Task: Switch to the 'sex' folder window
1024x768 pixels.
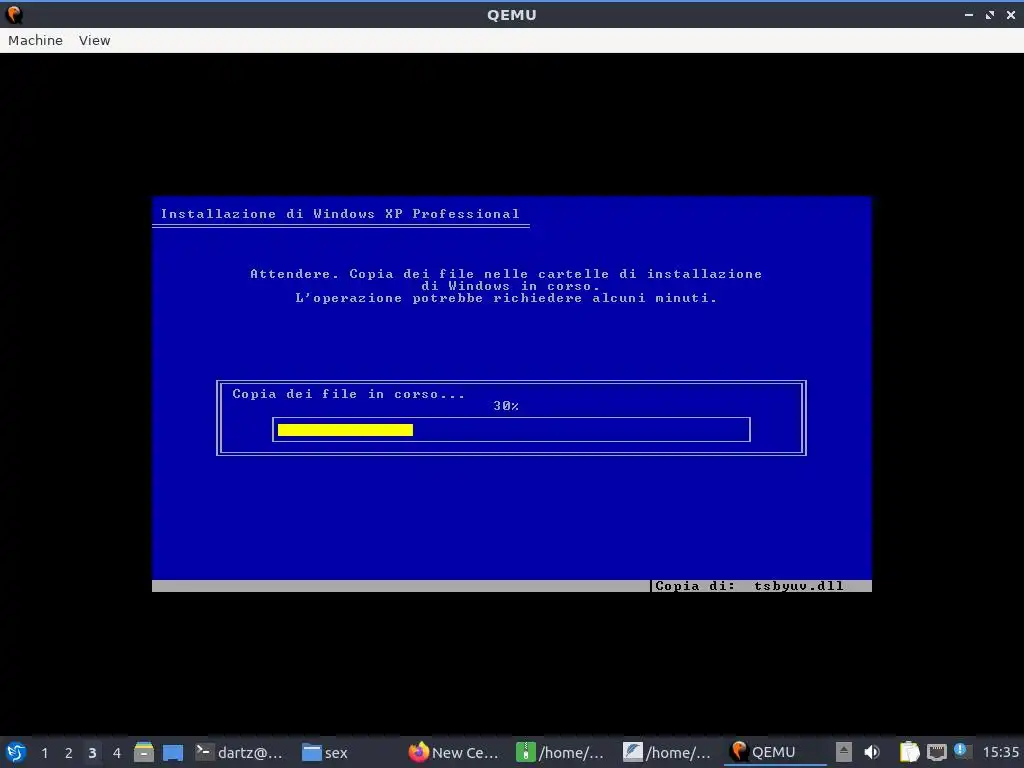Action: (x=325, y=752)
